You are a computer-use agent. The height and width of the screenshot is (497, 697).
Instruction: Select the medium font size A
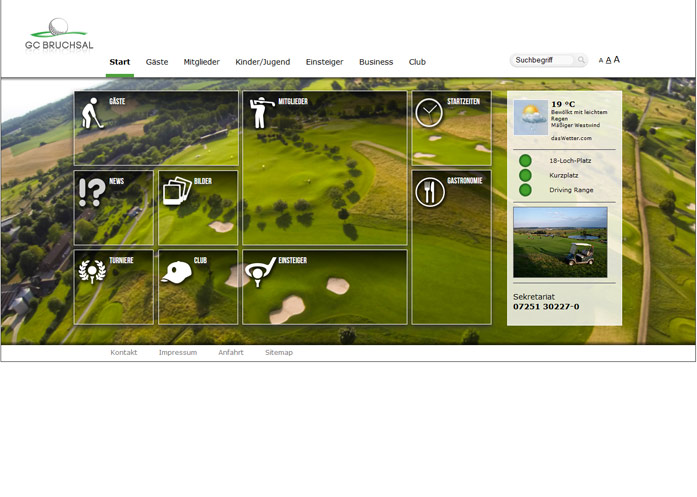608,60
